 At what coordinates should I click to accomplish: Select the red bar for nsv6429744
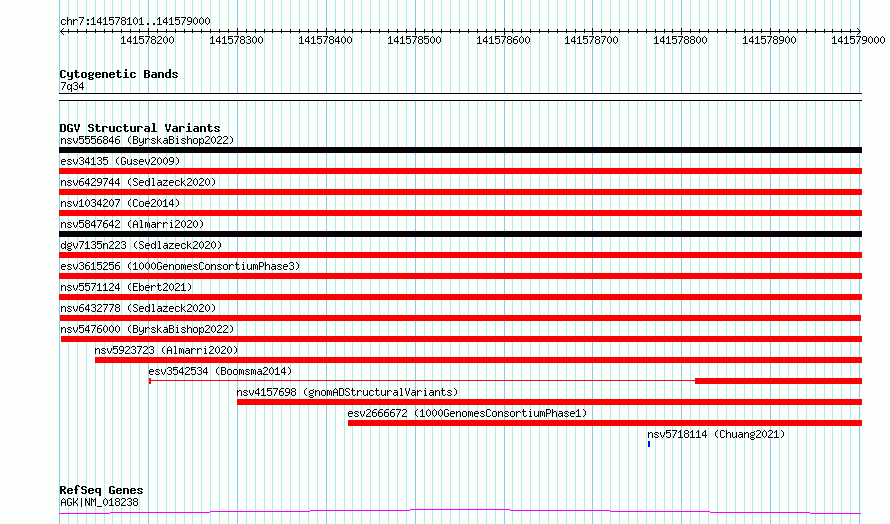point(460,192)
